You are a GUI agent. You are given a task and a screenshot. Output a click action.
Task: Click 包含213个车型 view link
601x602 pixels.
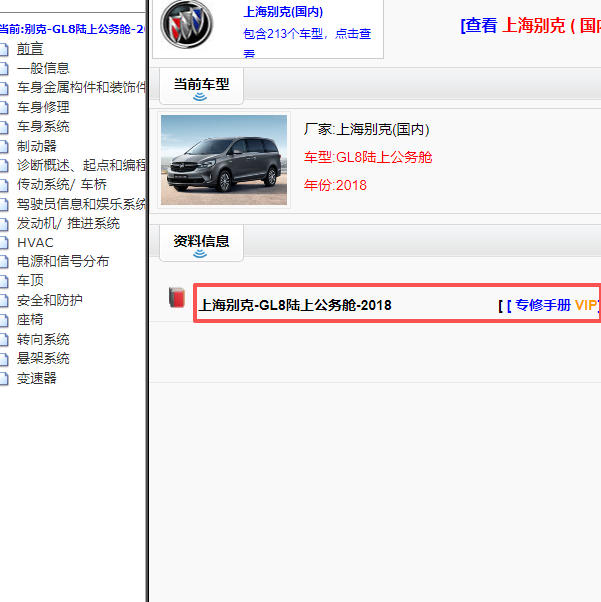coord(307,42)
